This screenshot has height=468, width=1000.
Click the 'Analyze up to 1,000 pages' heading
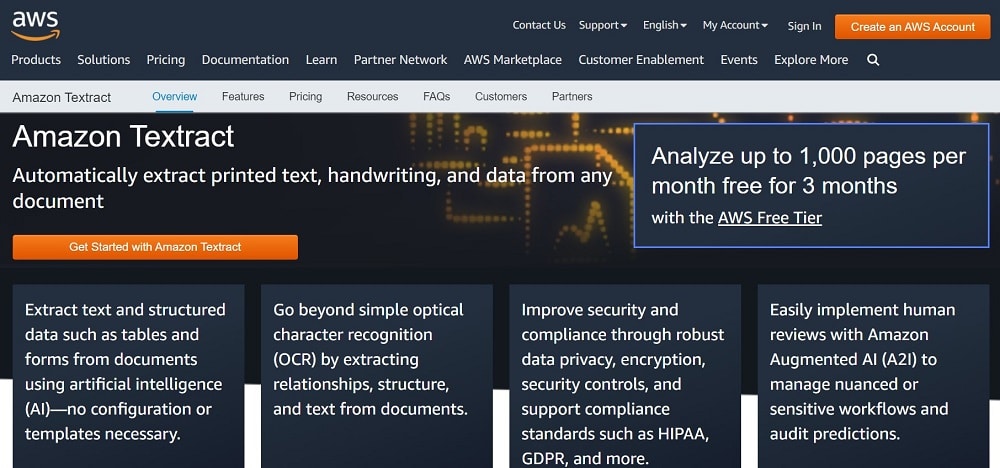point(809,171)
